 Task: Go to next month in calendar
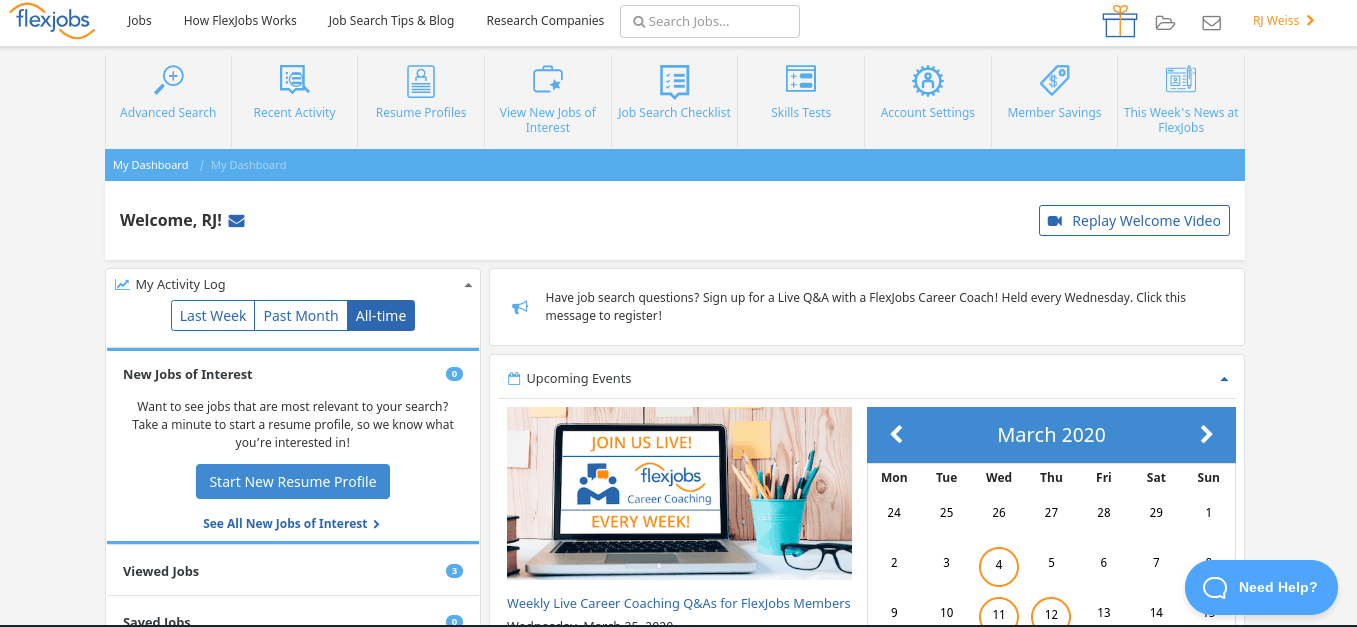tap(1206, 434)
